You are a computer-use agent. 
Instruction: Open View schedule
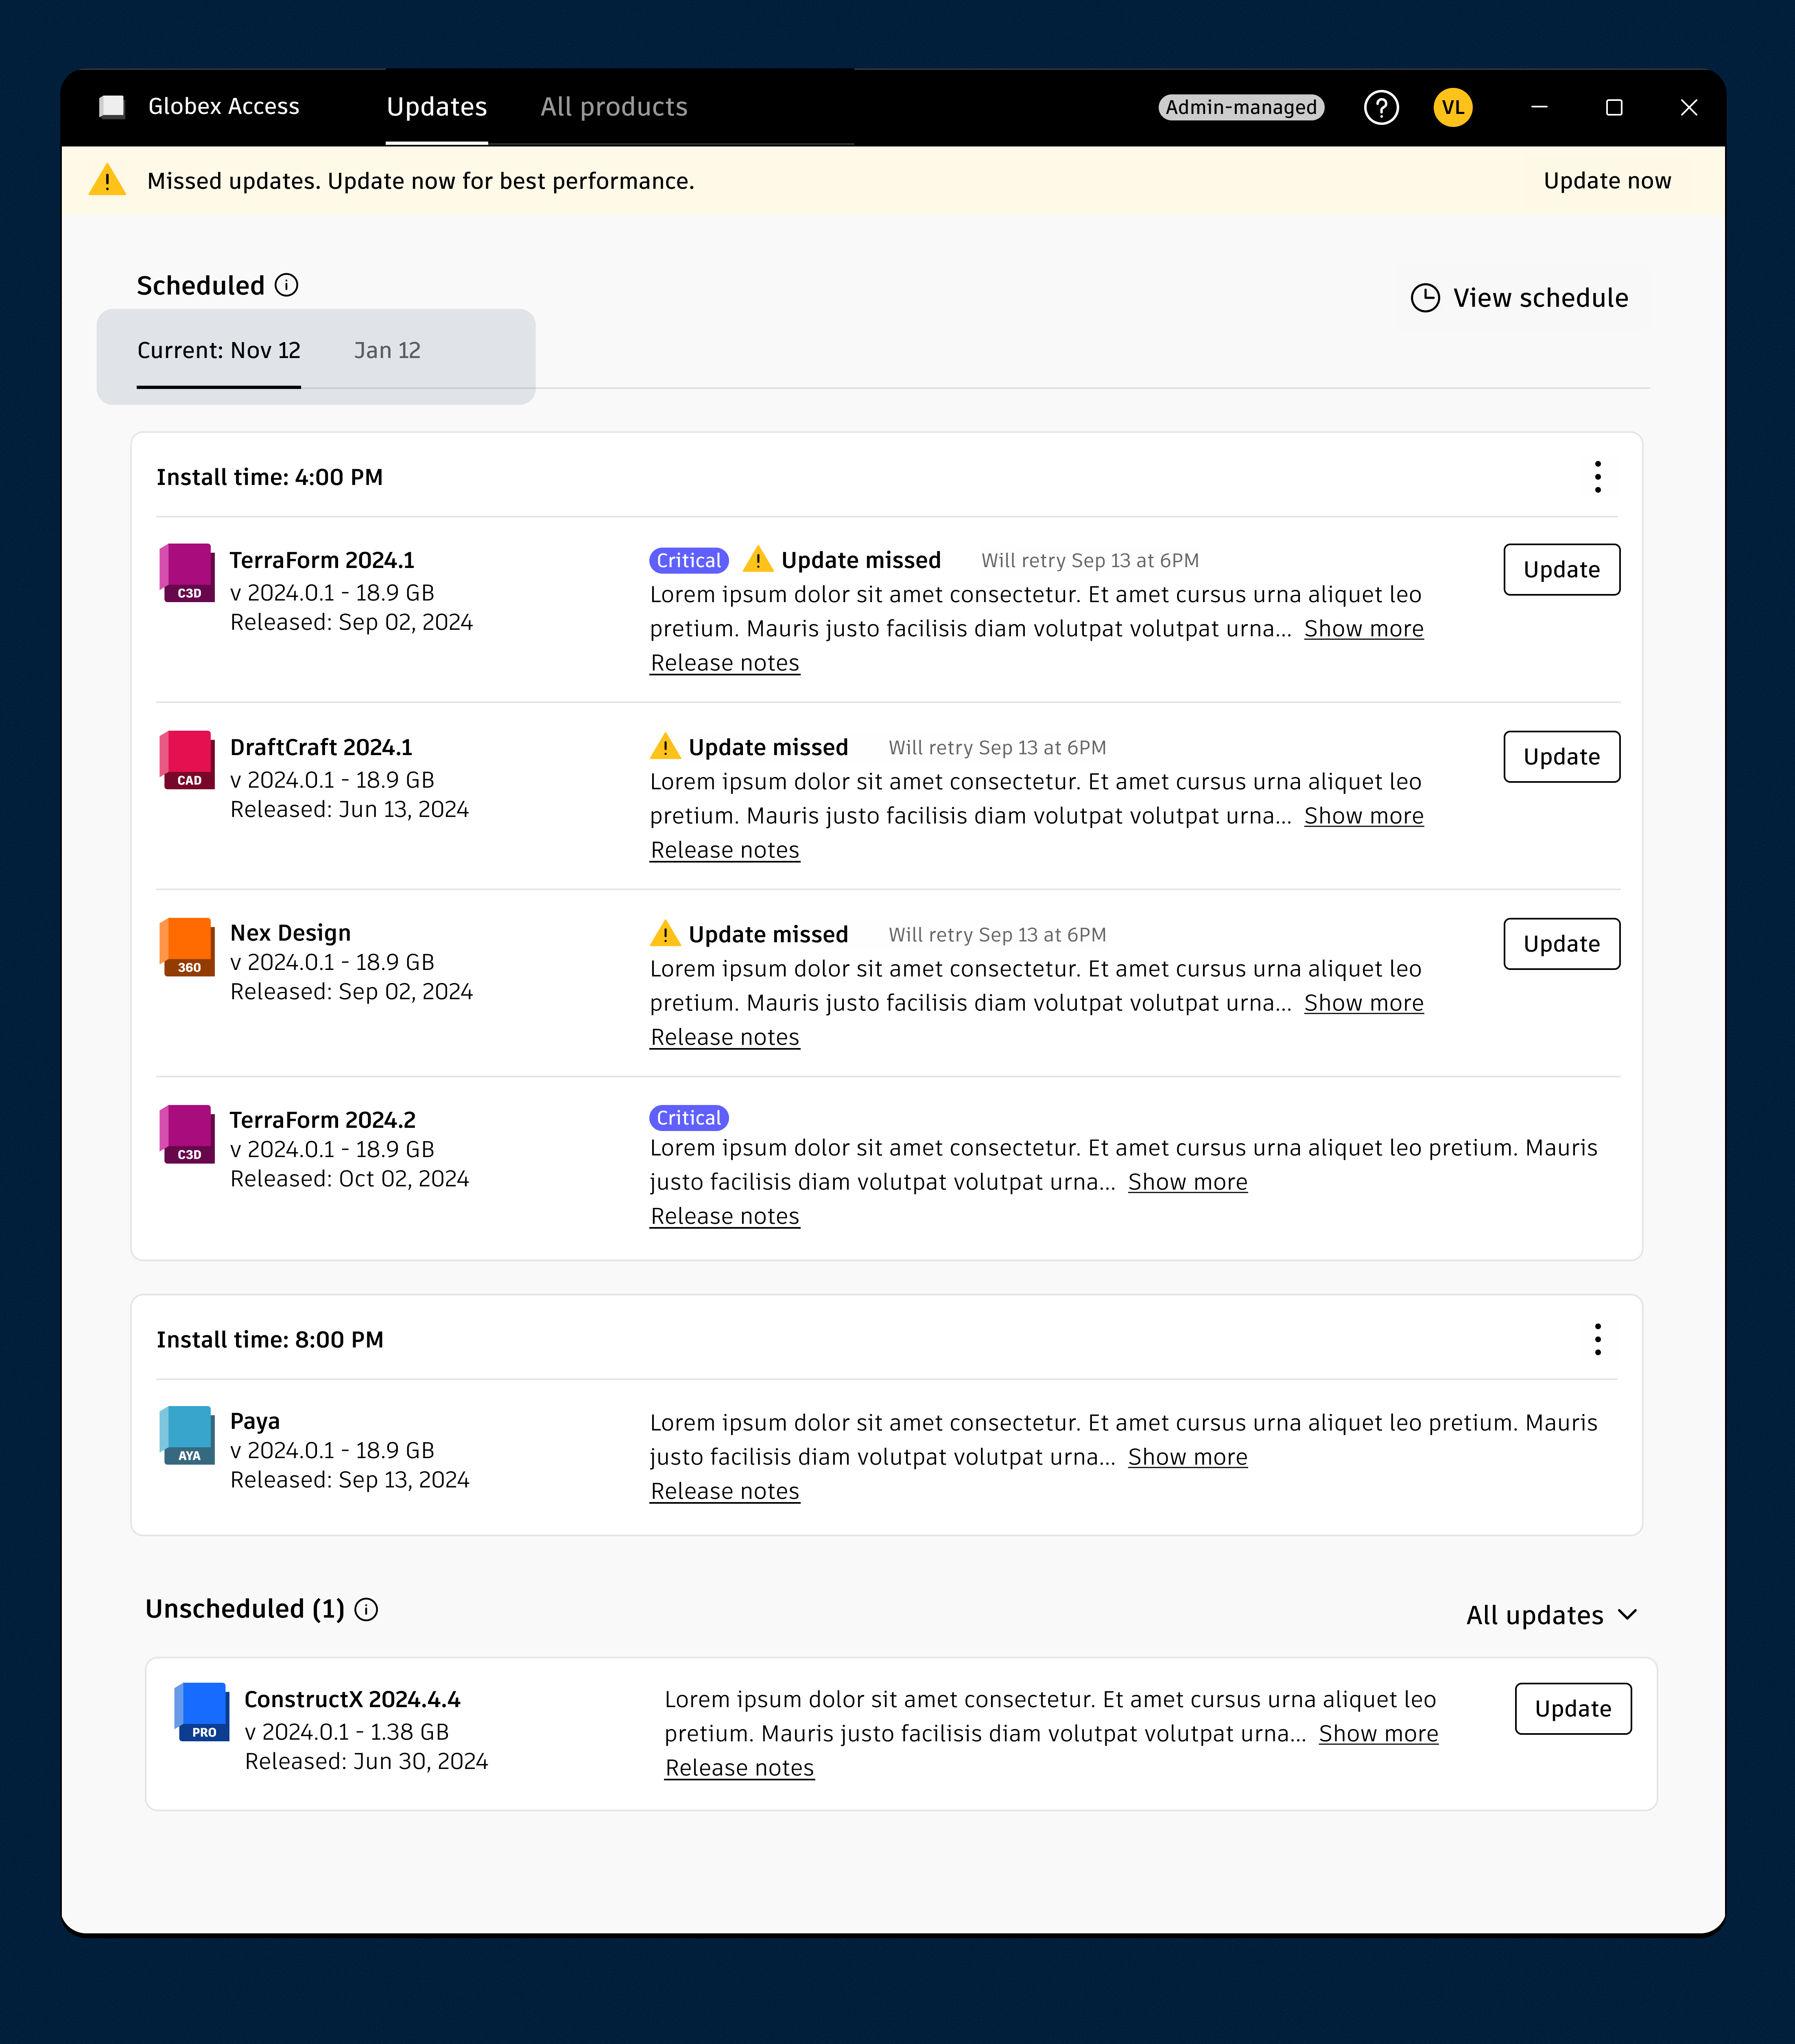(1520, 298)
